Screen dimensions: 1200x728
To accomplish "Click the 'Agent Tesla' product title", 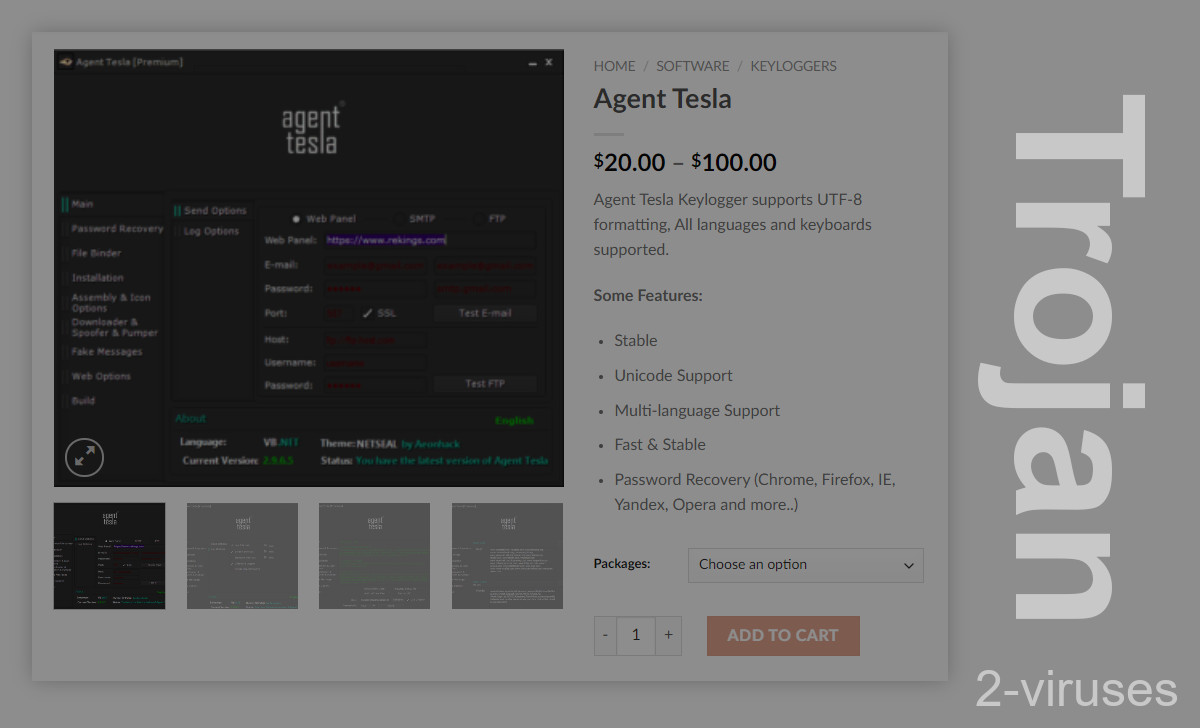I will (663, 99).
